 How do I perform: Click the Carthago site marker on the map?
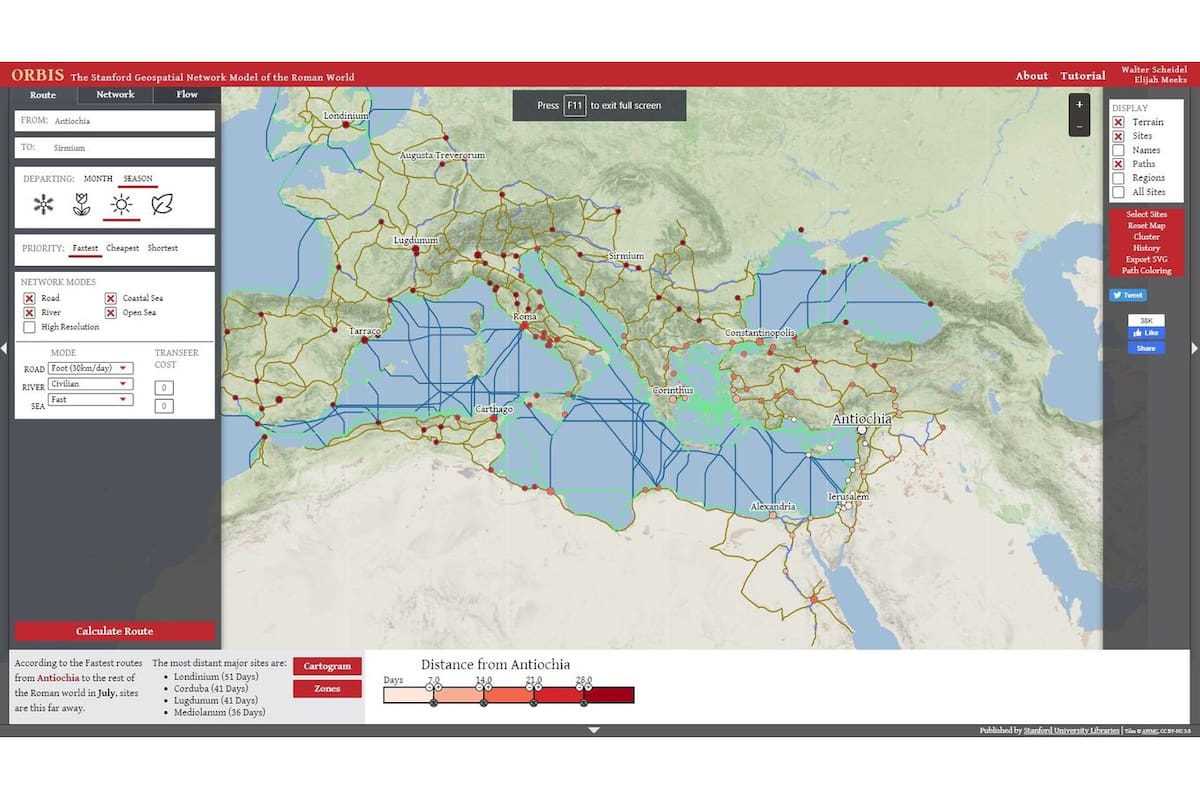[494, 419]
